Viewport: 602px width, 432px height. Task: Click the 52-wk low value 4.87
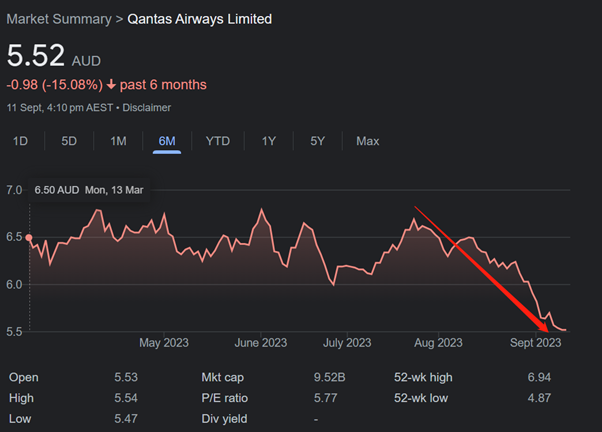click(539, 398)
